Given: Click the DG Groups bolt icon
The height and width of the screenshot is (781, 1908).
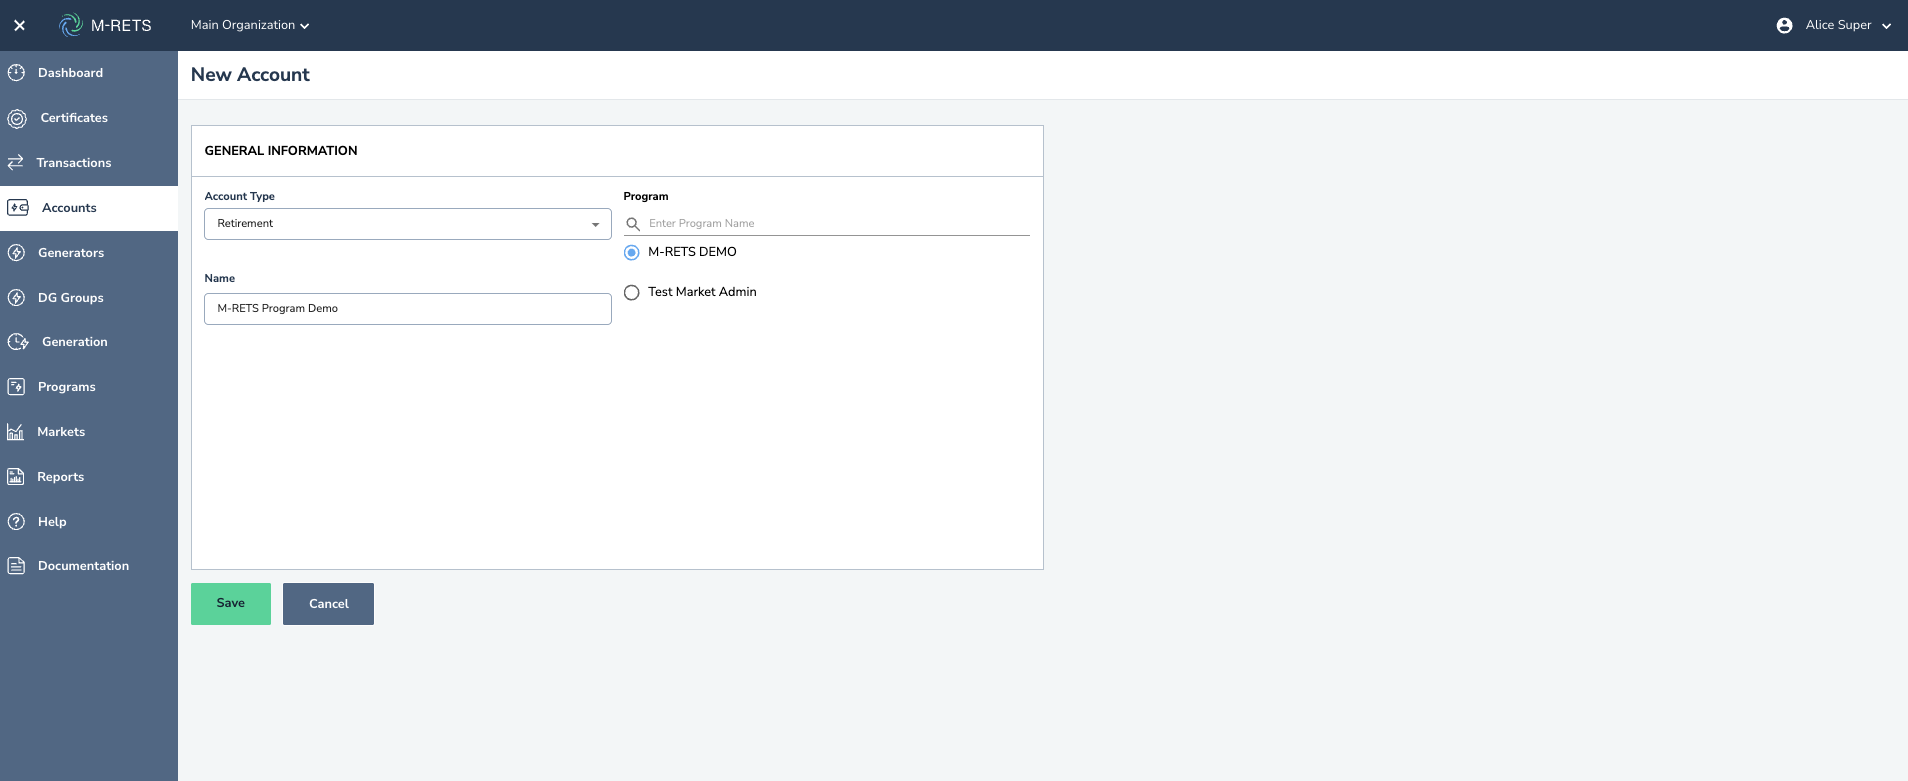Looking at the screenshot, I should 16,298.
